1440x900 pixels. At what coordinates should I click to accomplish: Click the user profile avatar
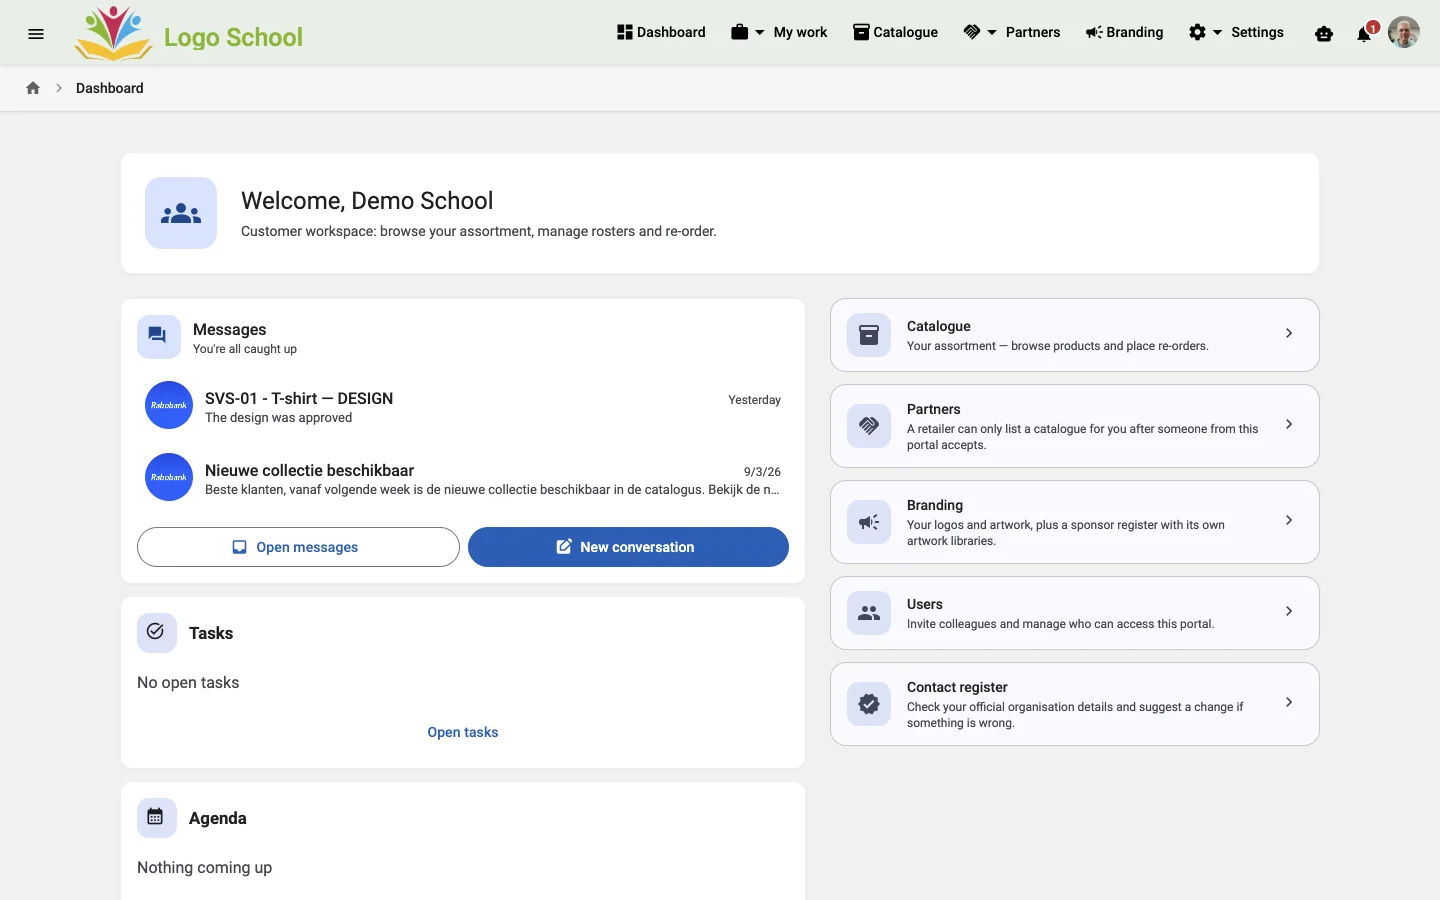pyautogui.click(x=1404, y=32)
